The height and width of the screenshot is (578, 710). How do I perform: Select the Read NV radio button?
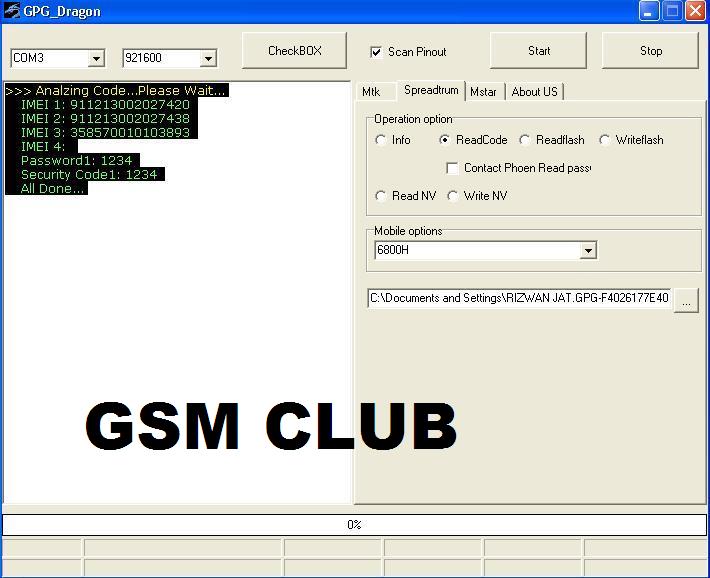[381, 196]
